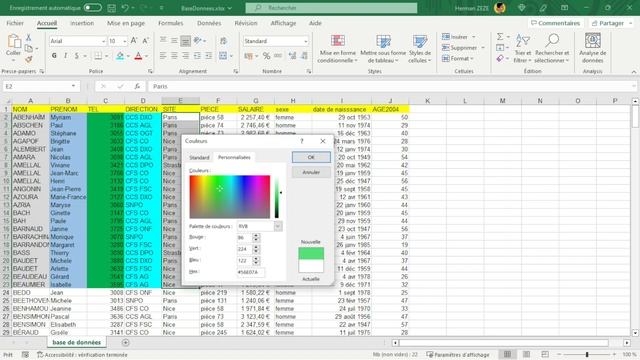
Task: Switch to the Formules ribbon tab
Action: pyautogui.click(x=171, y=23)
